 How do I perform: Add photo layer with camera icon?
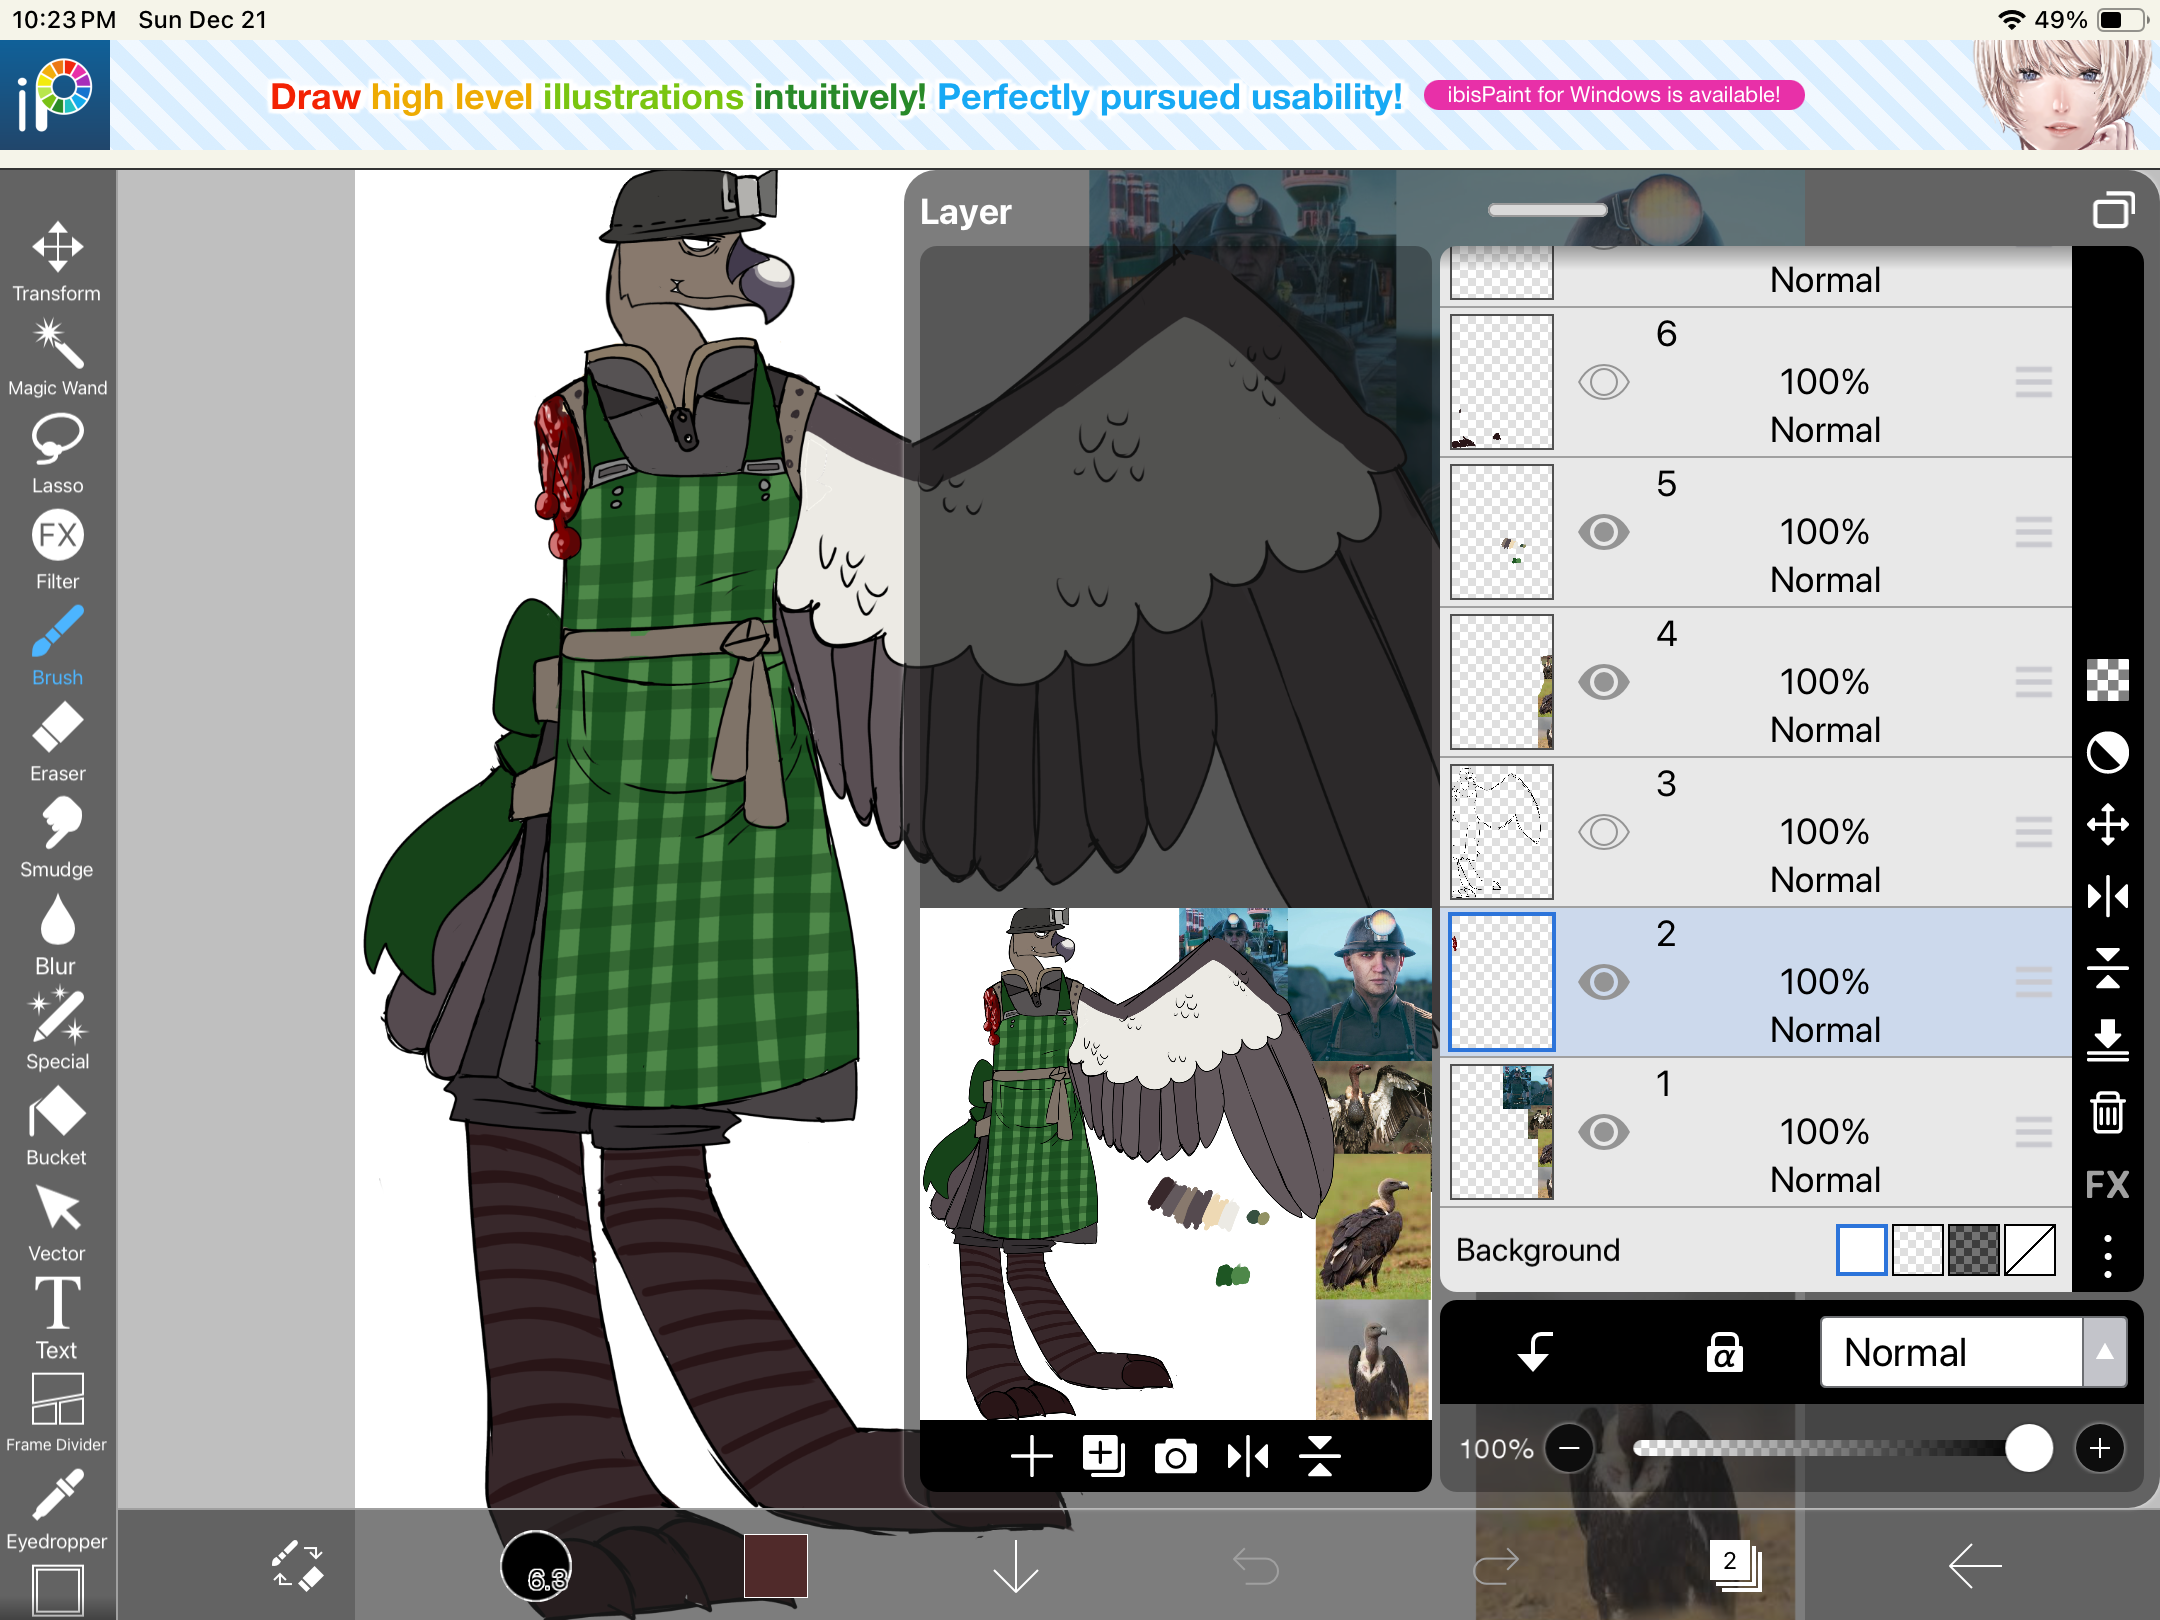click(1175, 1456)
